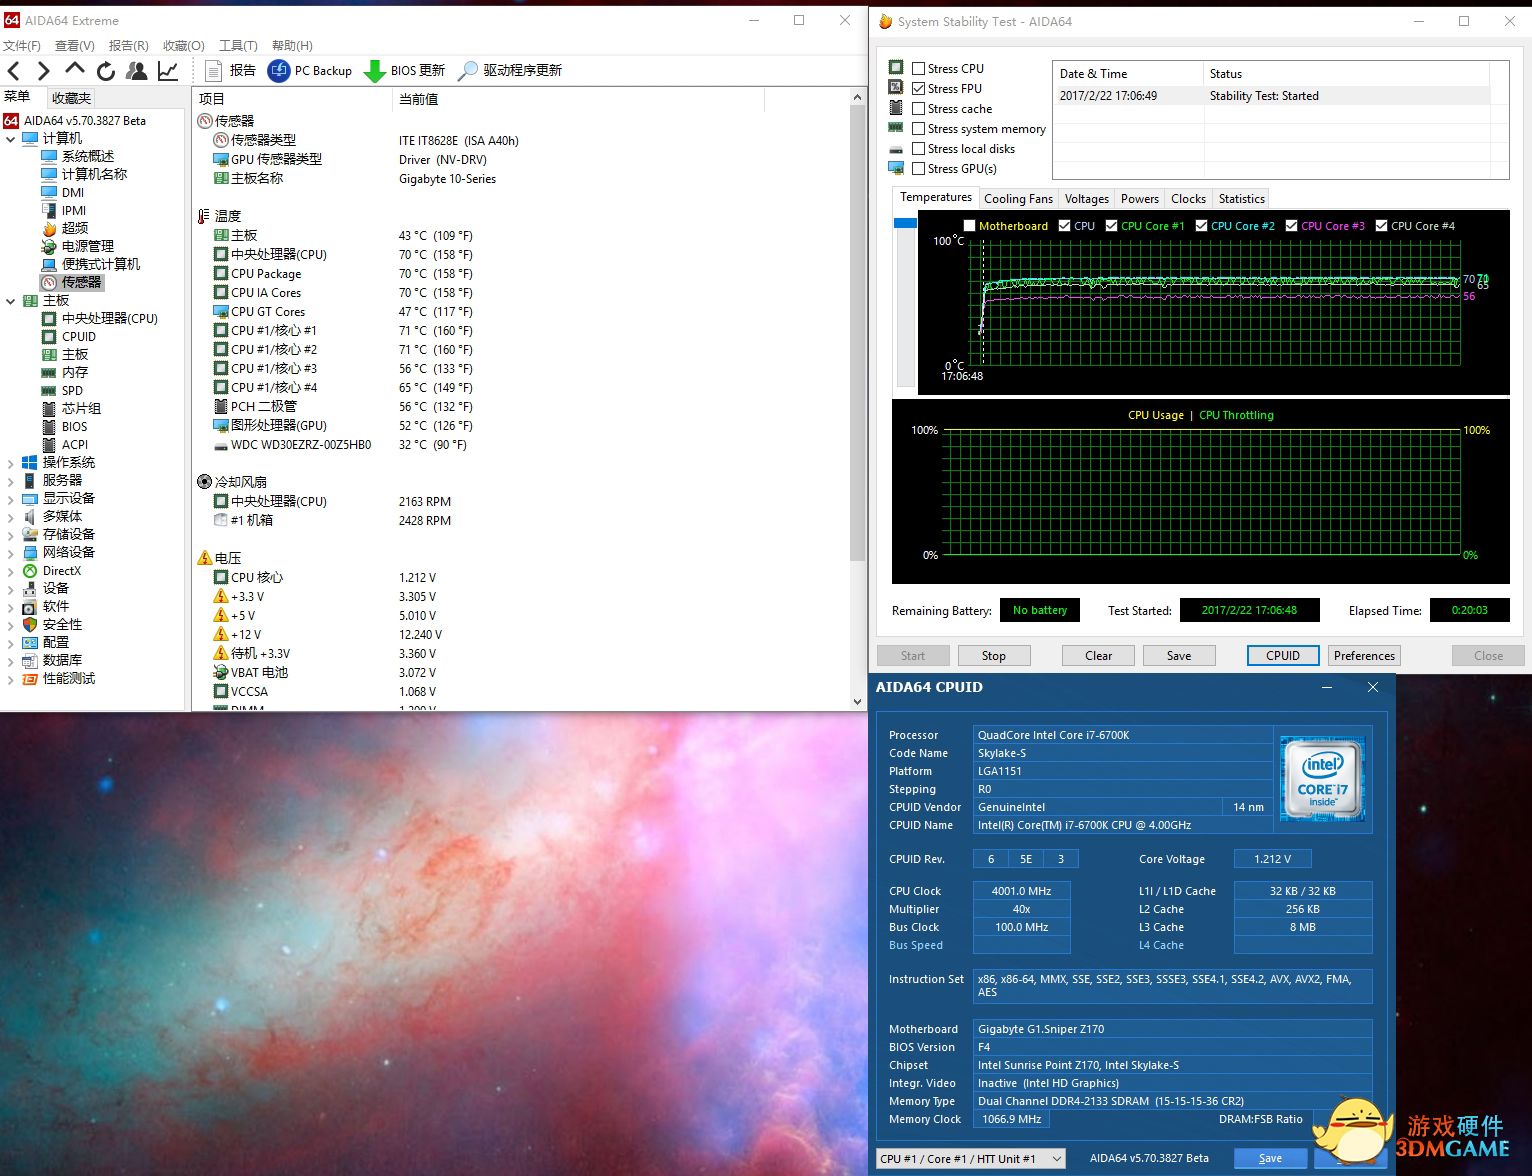Open the CPU #1 / Core #1 dropdown

pyautogui.click(x=971, y=1158)
